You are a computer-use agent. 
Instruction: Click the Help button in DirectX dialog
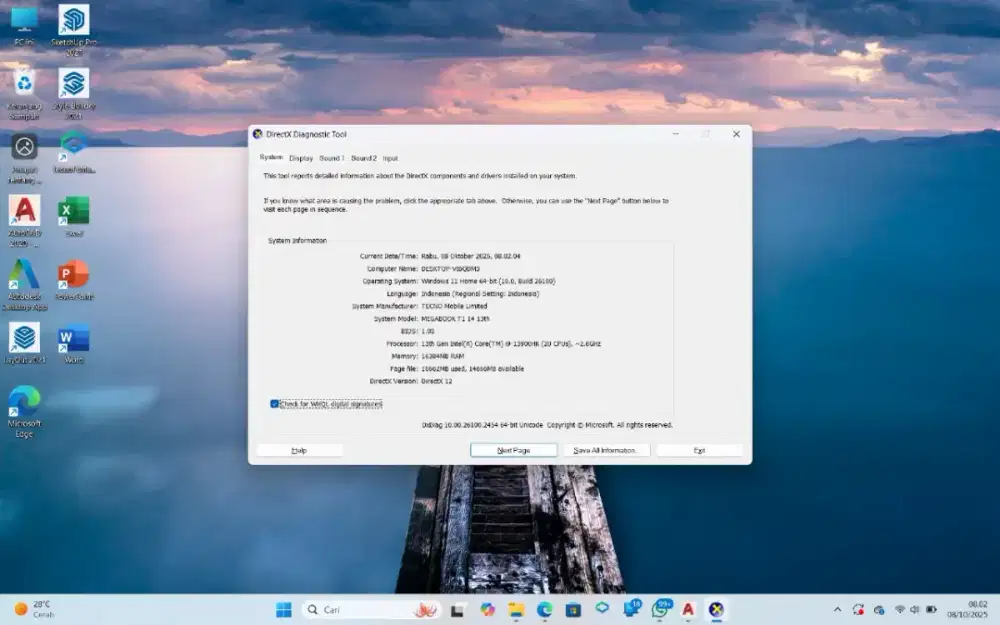299,451
